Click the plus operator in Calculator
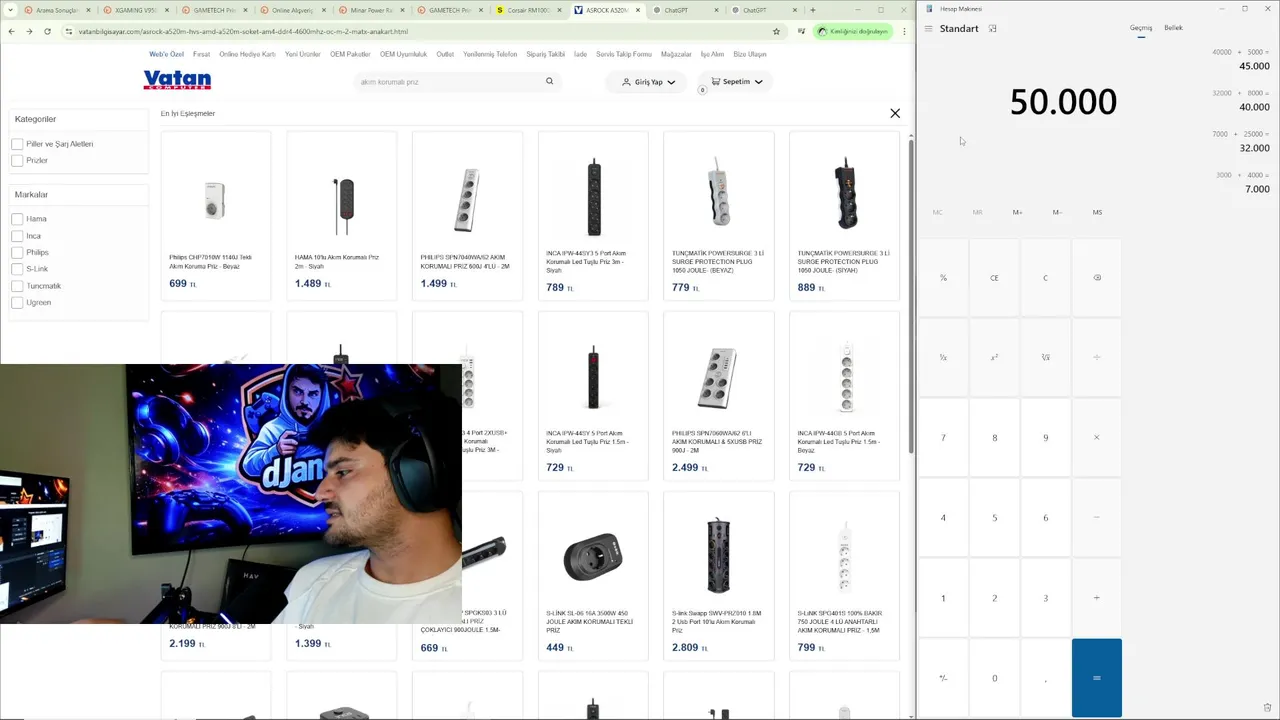This screenshot has height=720, width=1280. tap(1097, 597)
